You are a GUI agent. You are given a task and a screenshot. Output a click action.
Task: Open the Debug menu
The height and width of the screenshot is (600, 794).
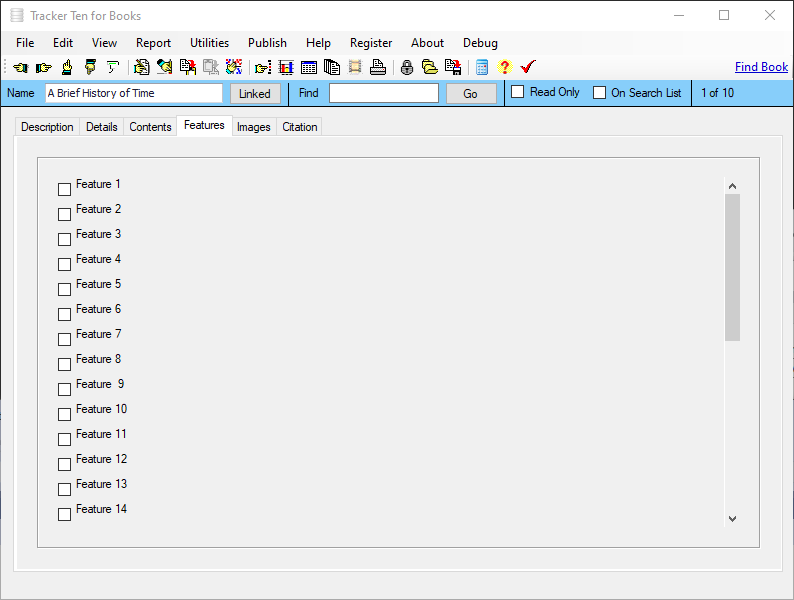pos(480,43)
